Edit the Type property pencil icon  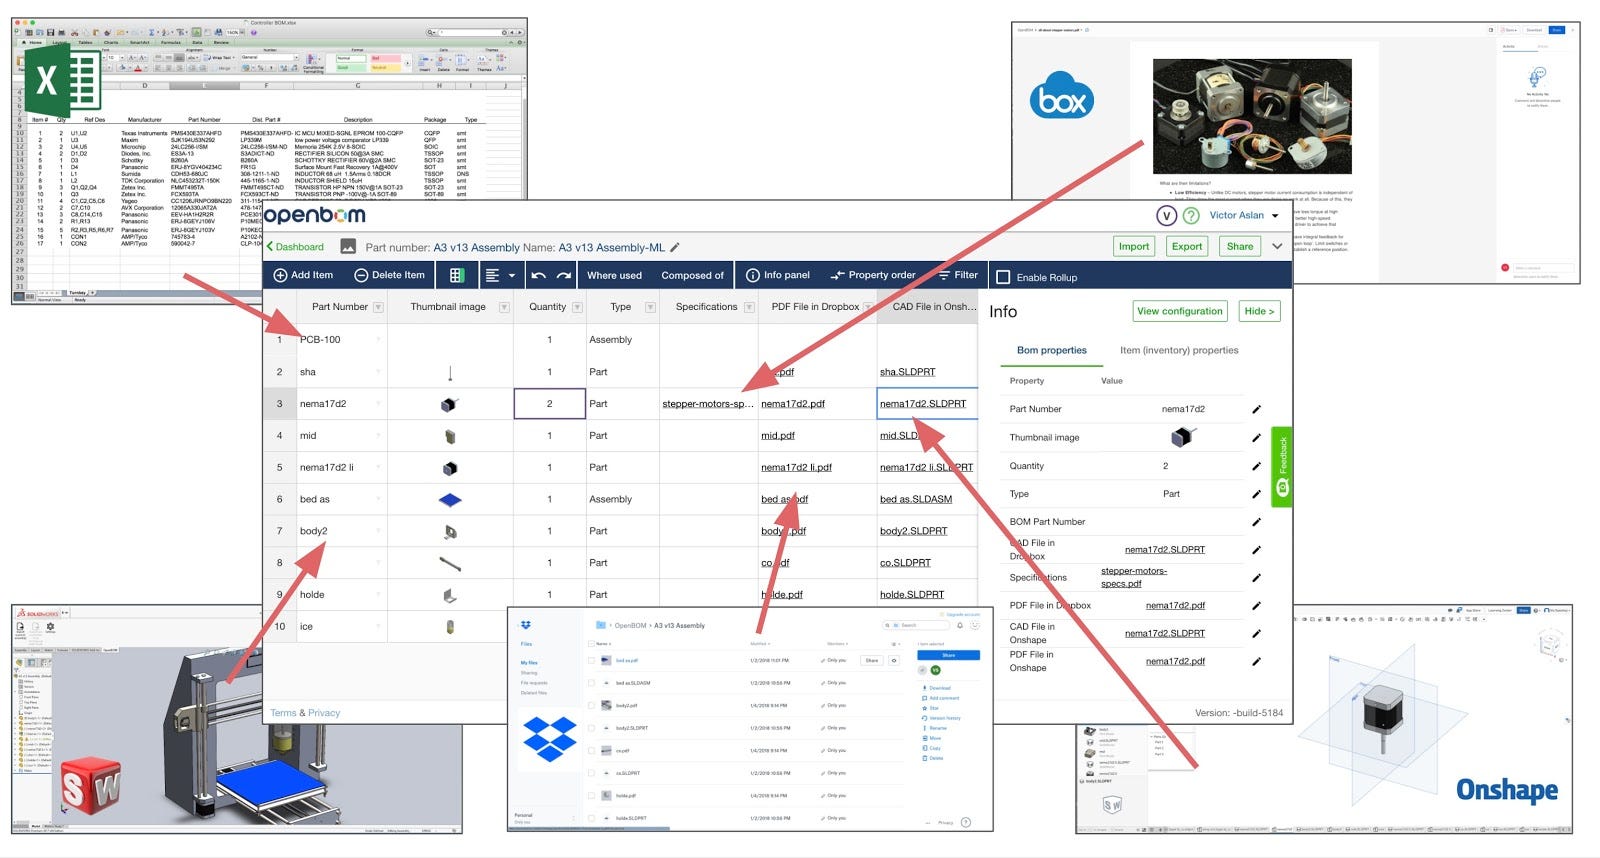[x=1257, y=494]
